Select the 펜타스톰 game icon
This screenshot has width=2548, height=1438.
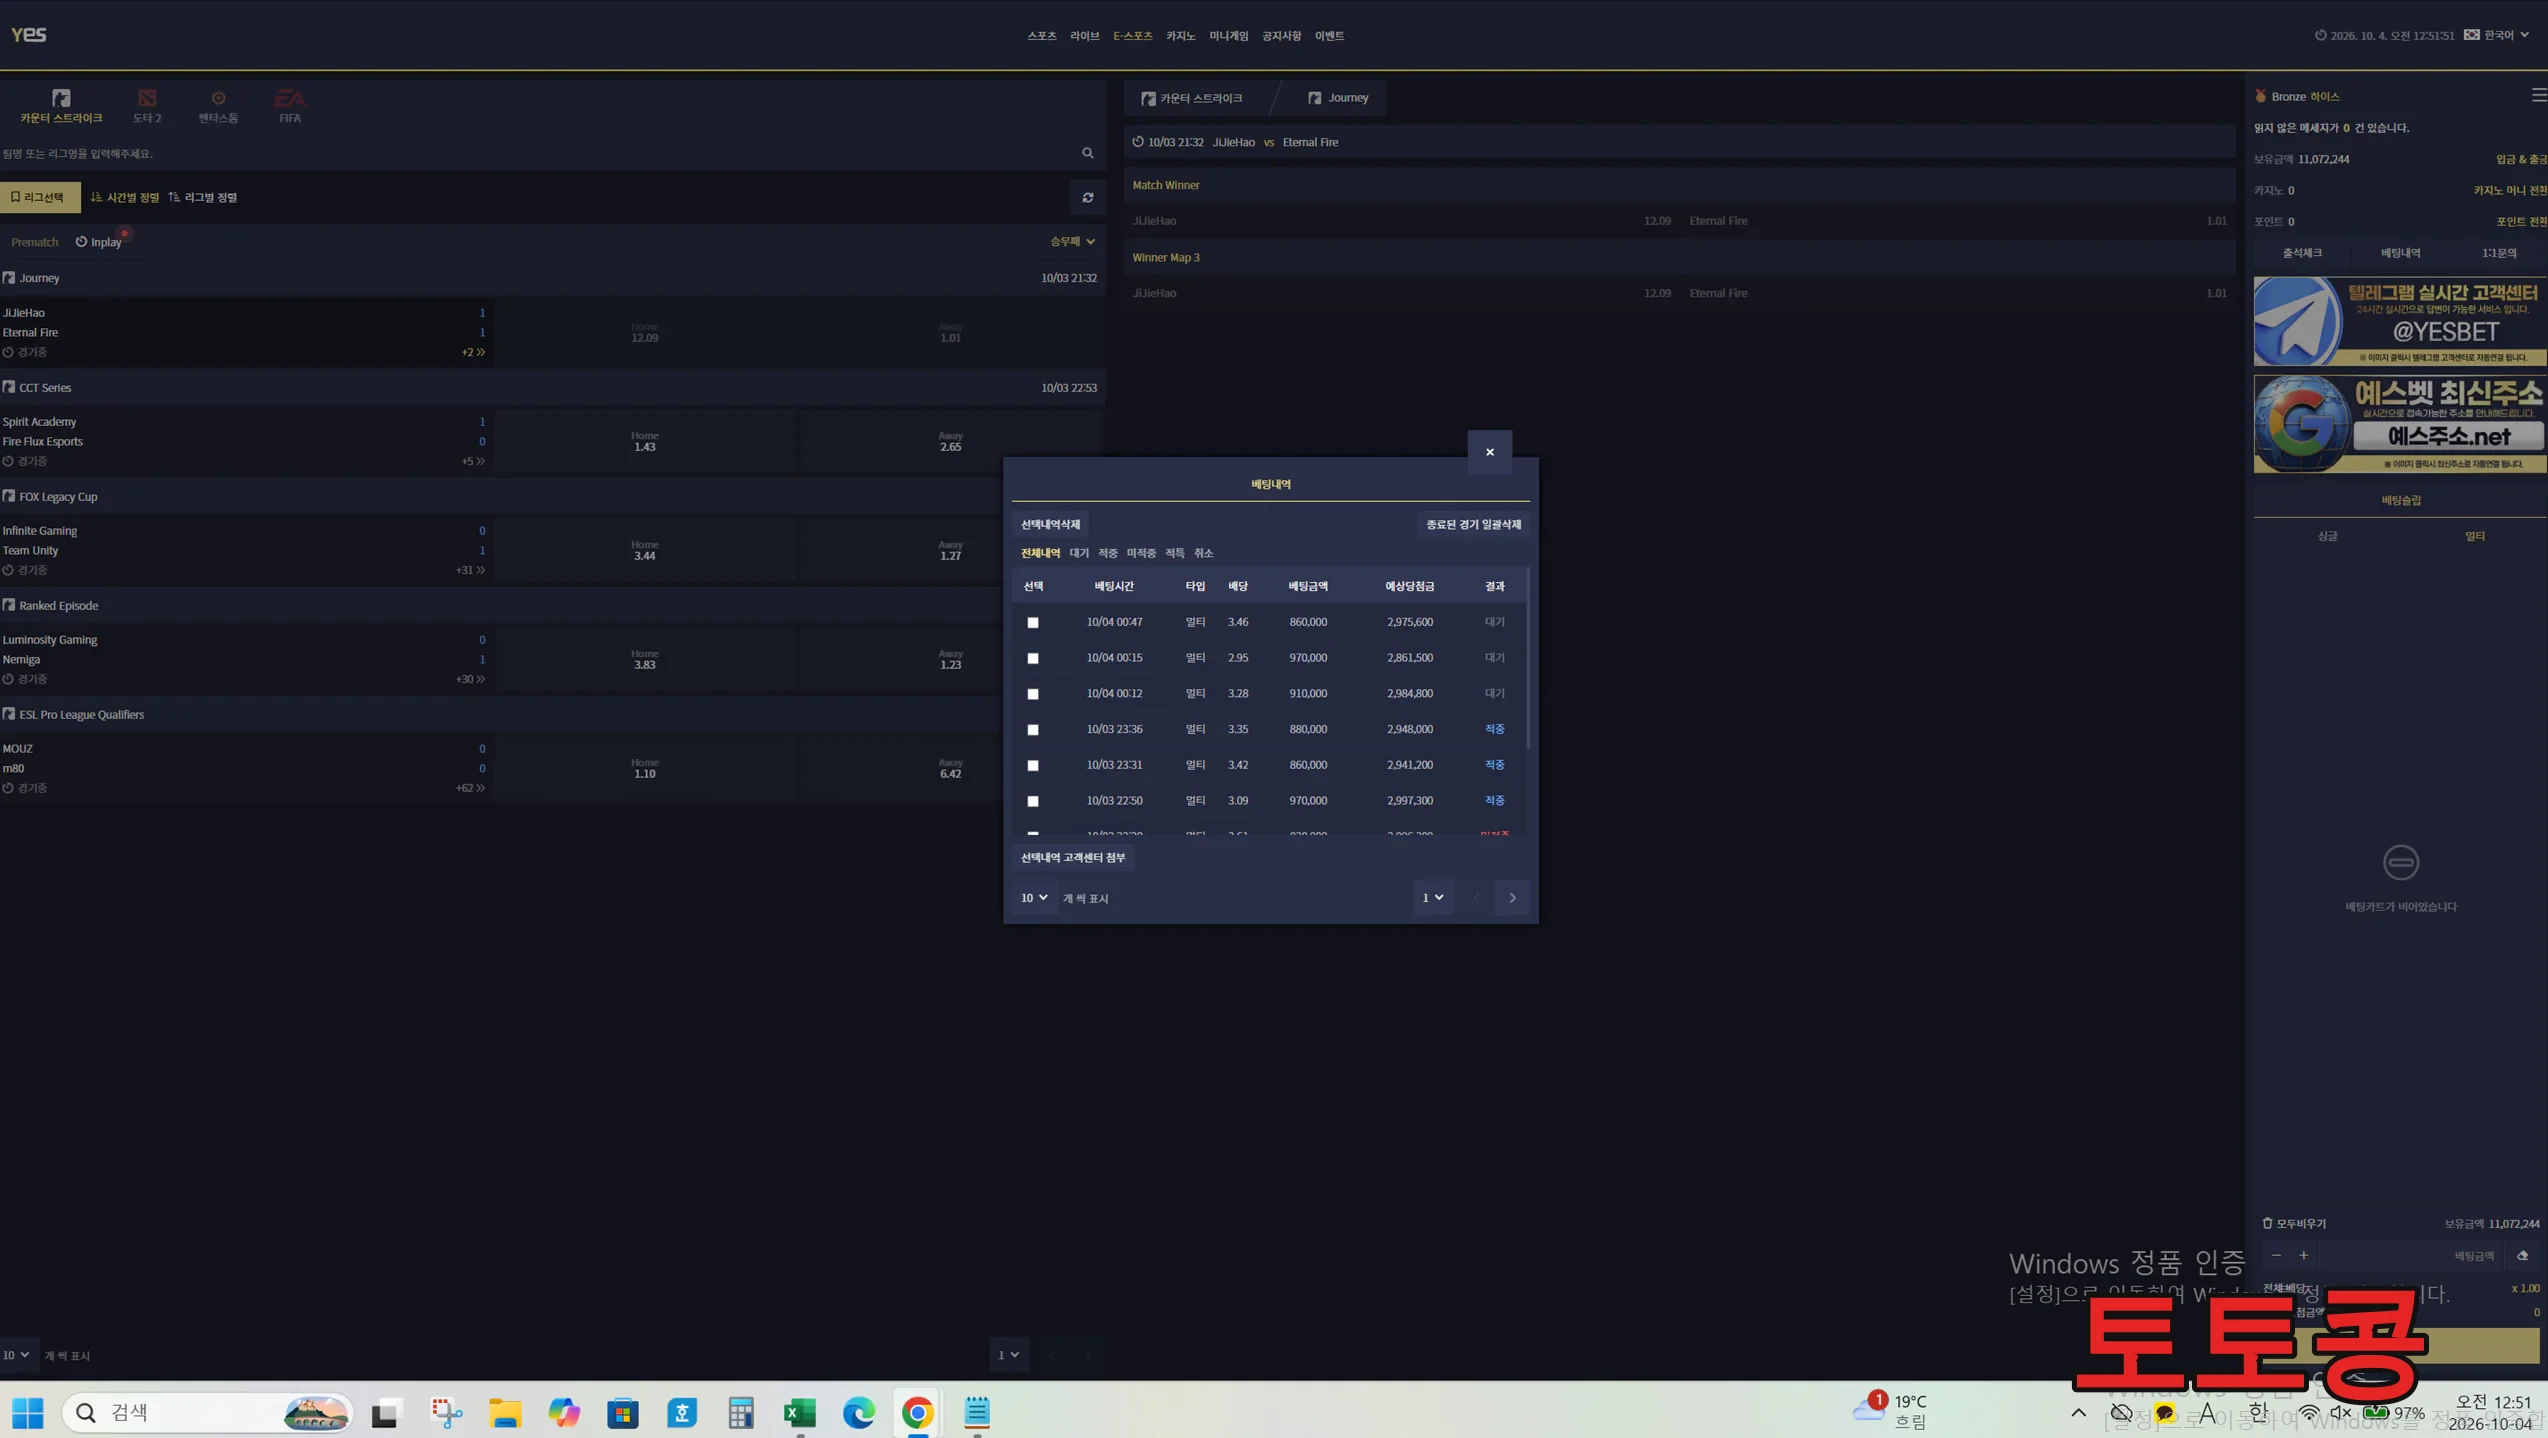coord(218,106)
